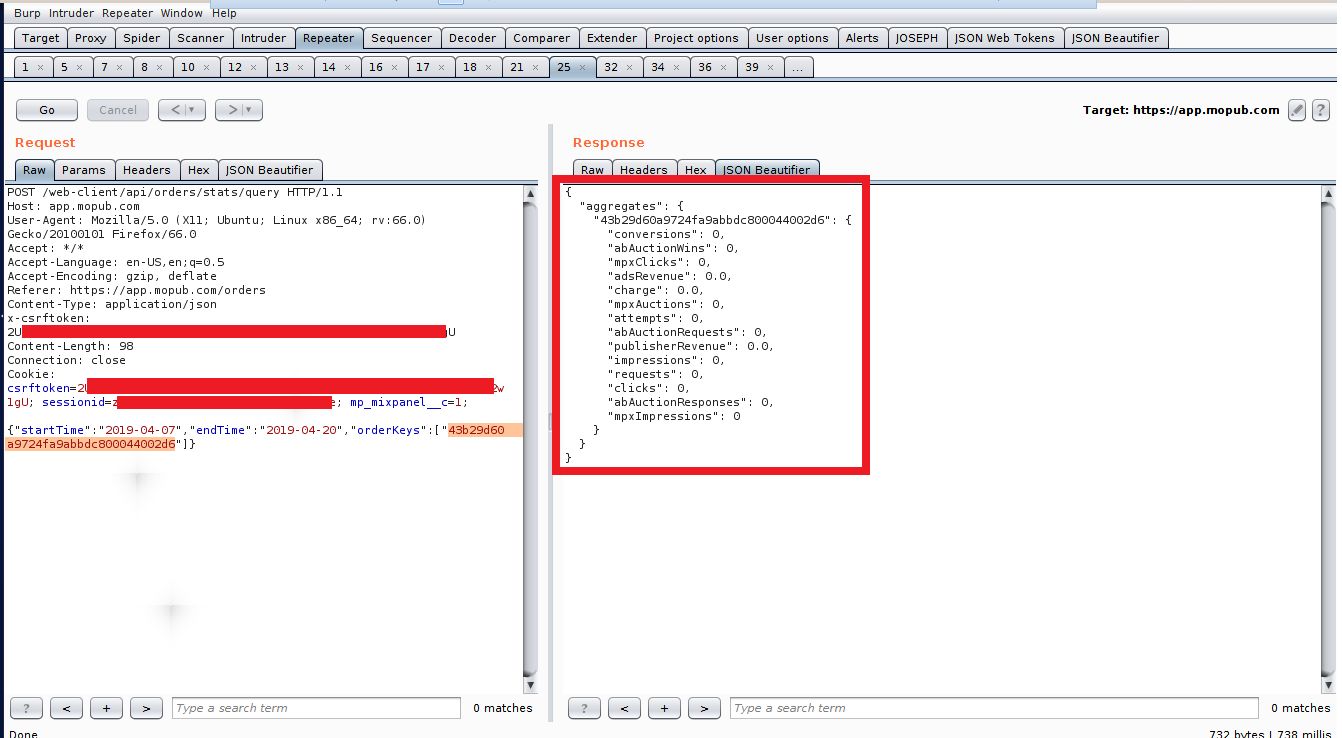Close repeater tab 32

point(630,67)
